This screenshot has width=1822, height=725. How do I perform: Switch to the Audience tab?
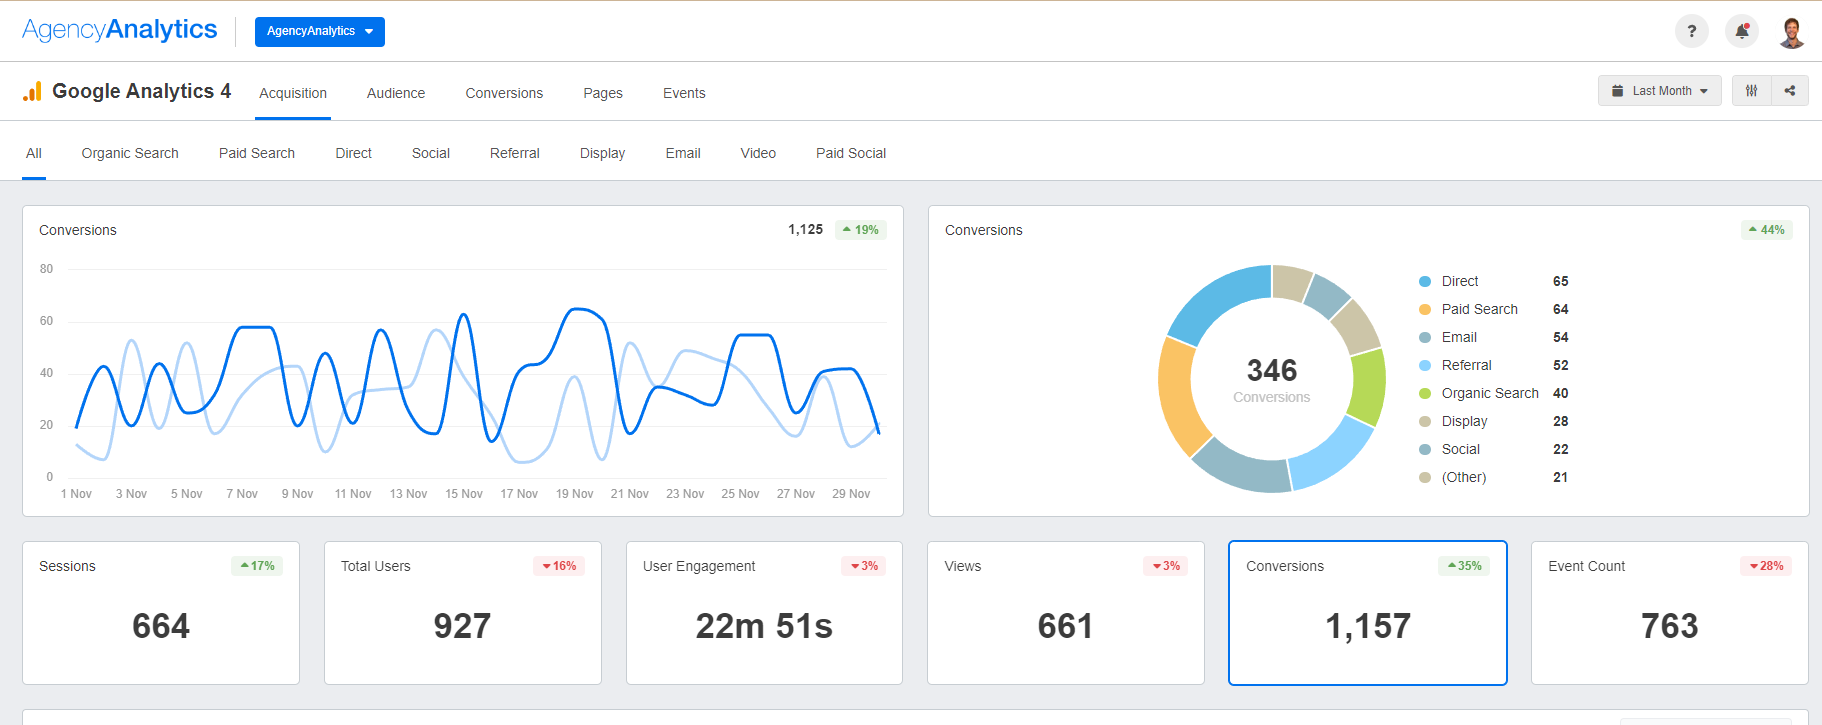pyautogui.click(x=395, y=93)
